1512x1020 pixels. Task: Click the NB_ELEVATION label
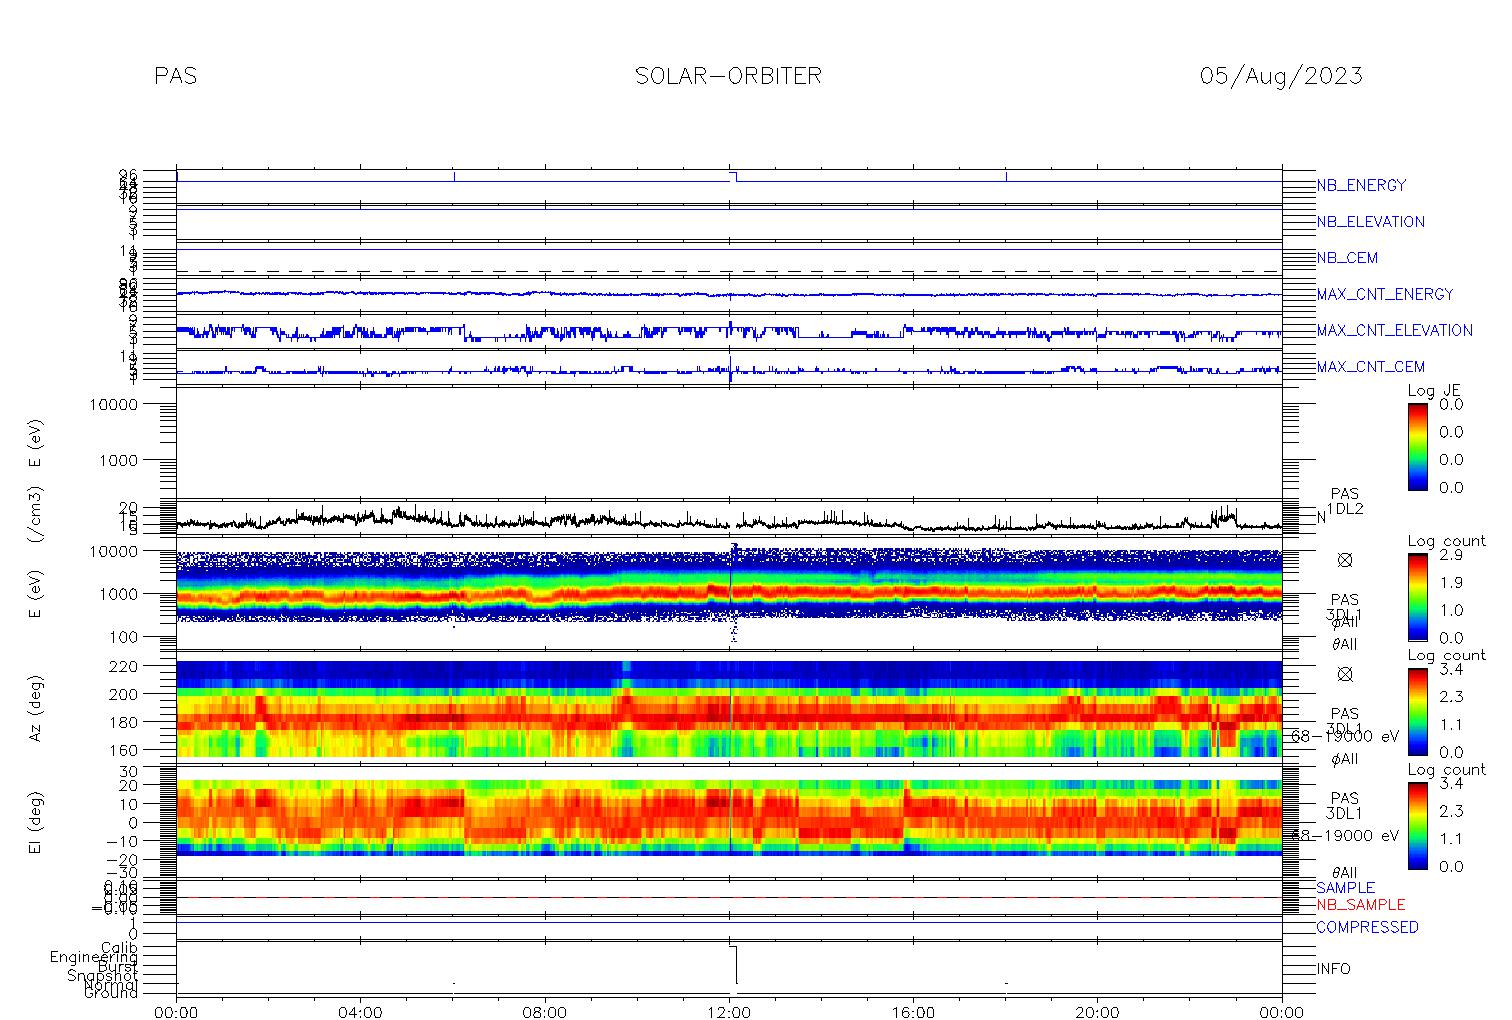[1370, 222]
